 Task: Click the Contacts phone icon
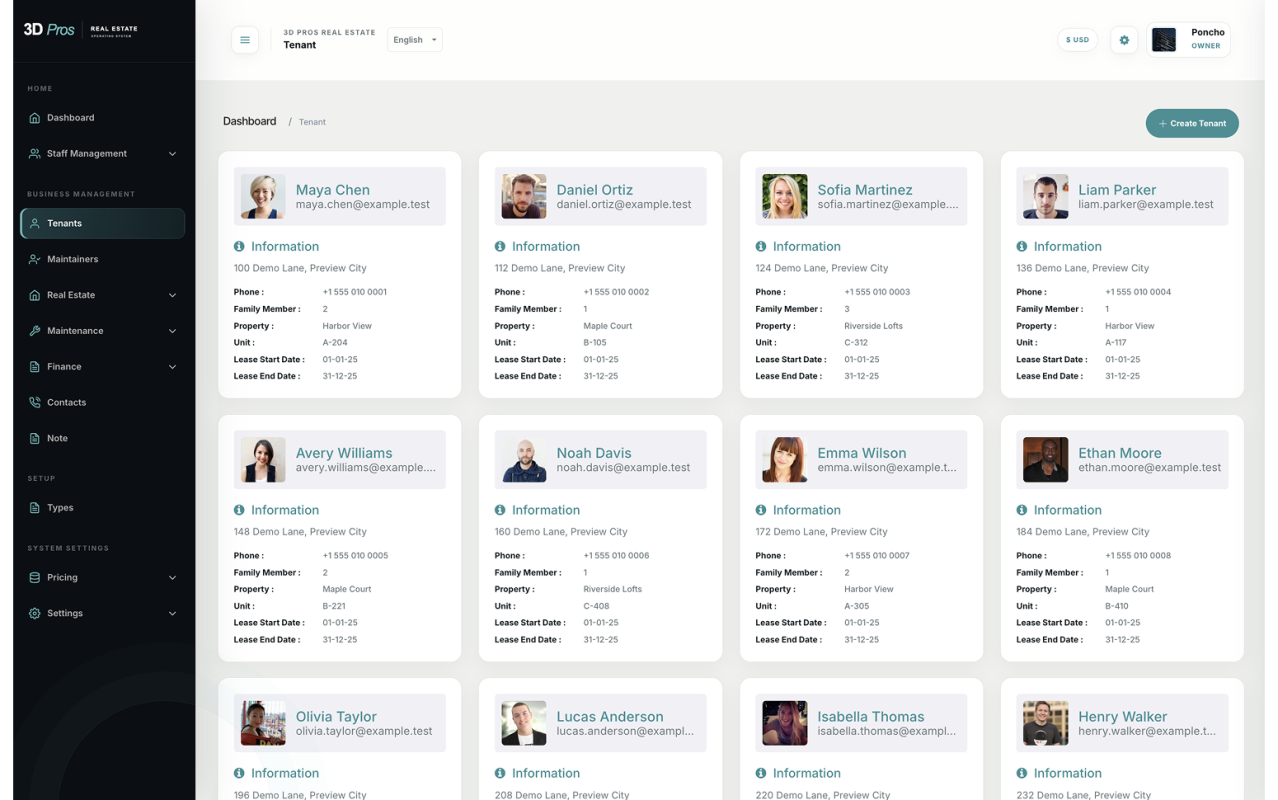point(35,403)
